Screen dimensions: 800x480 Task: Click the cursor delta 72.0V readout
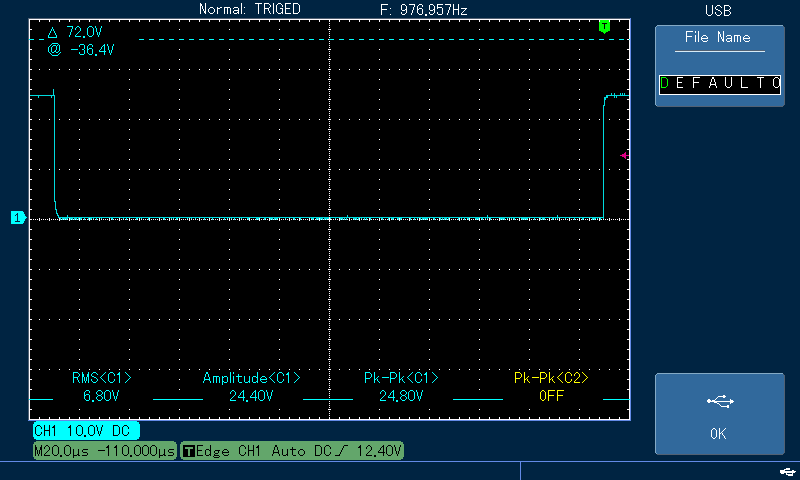point(75,33)
